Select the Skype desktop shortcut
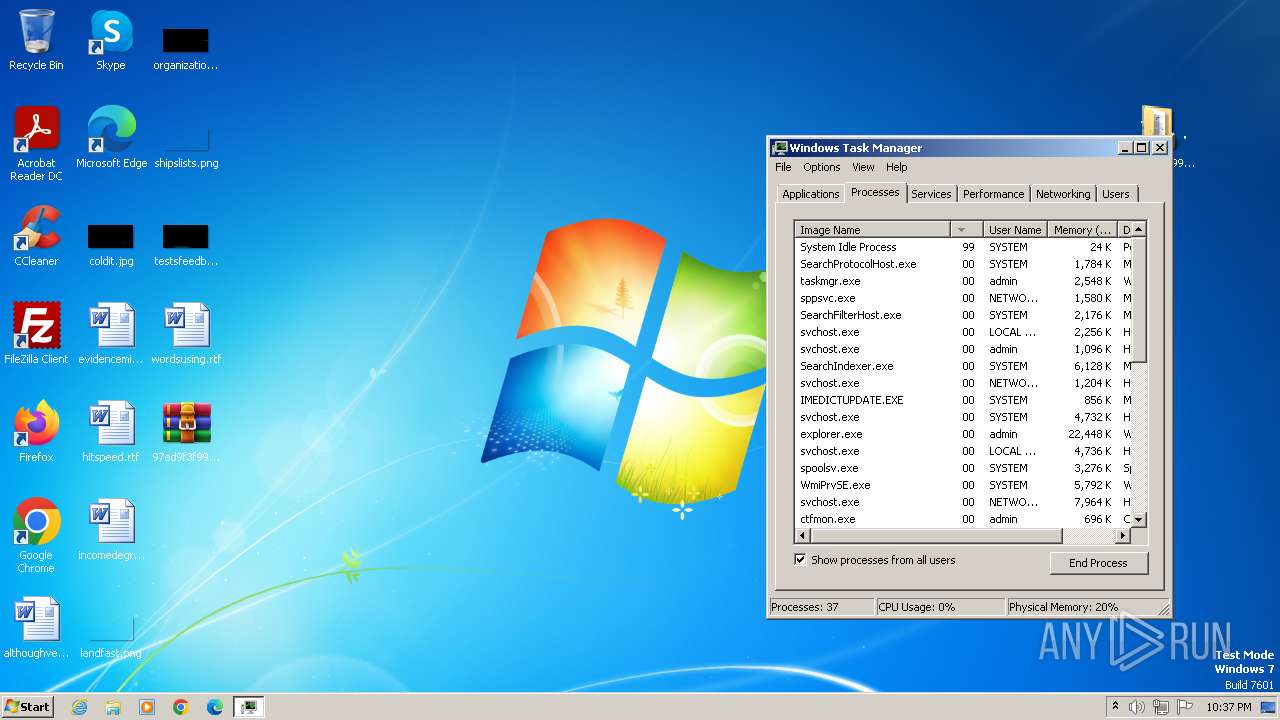 [x=111, y=40]
